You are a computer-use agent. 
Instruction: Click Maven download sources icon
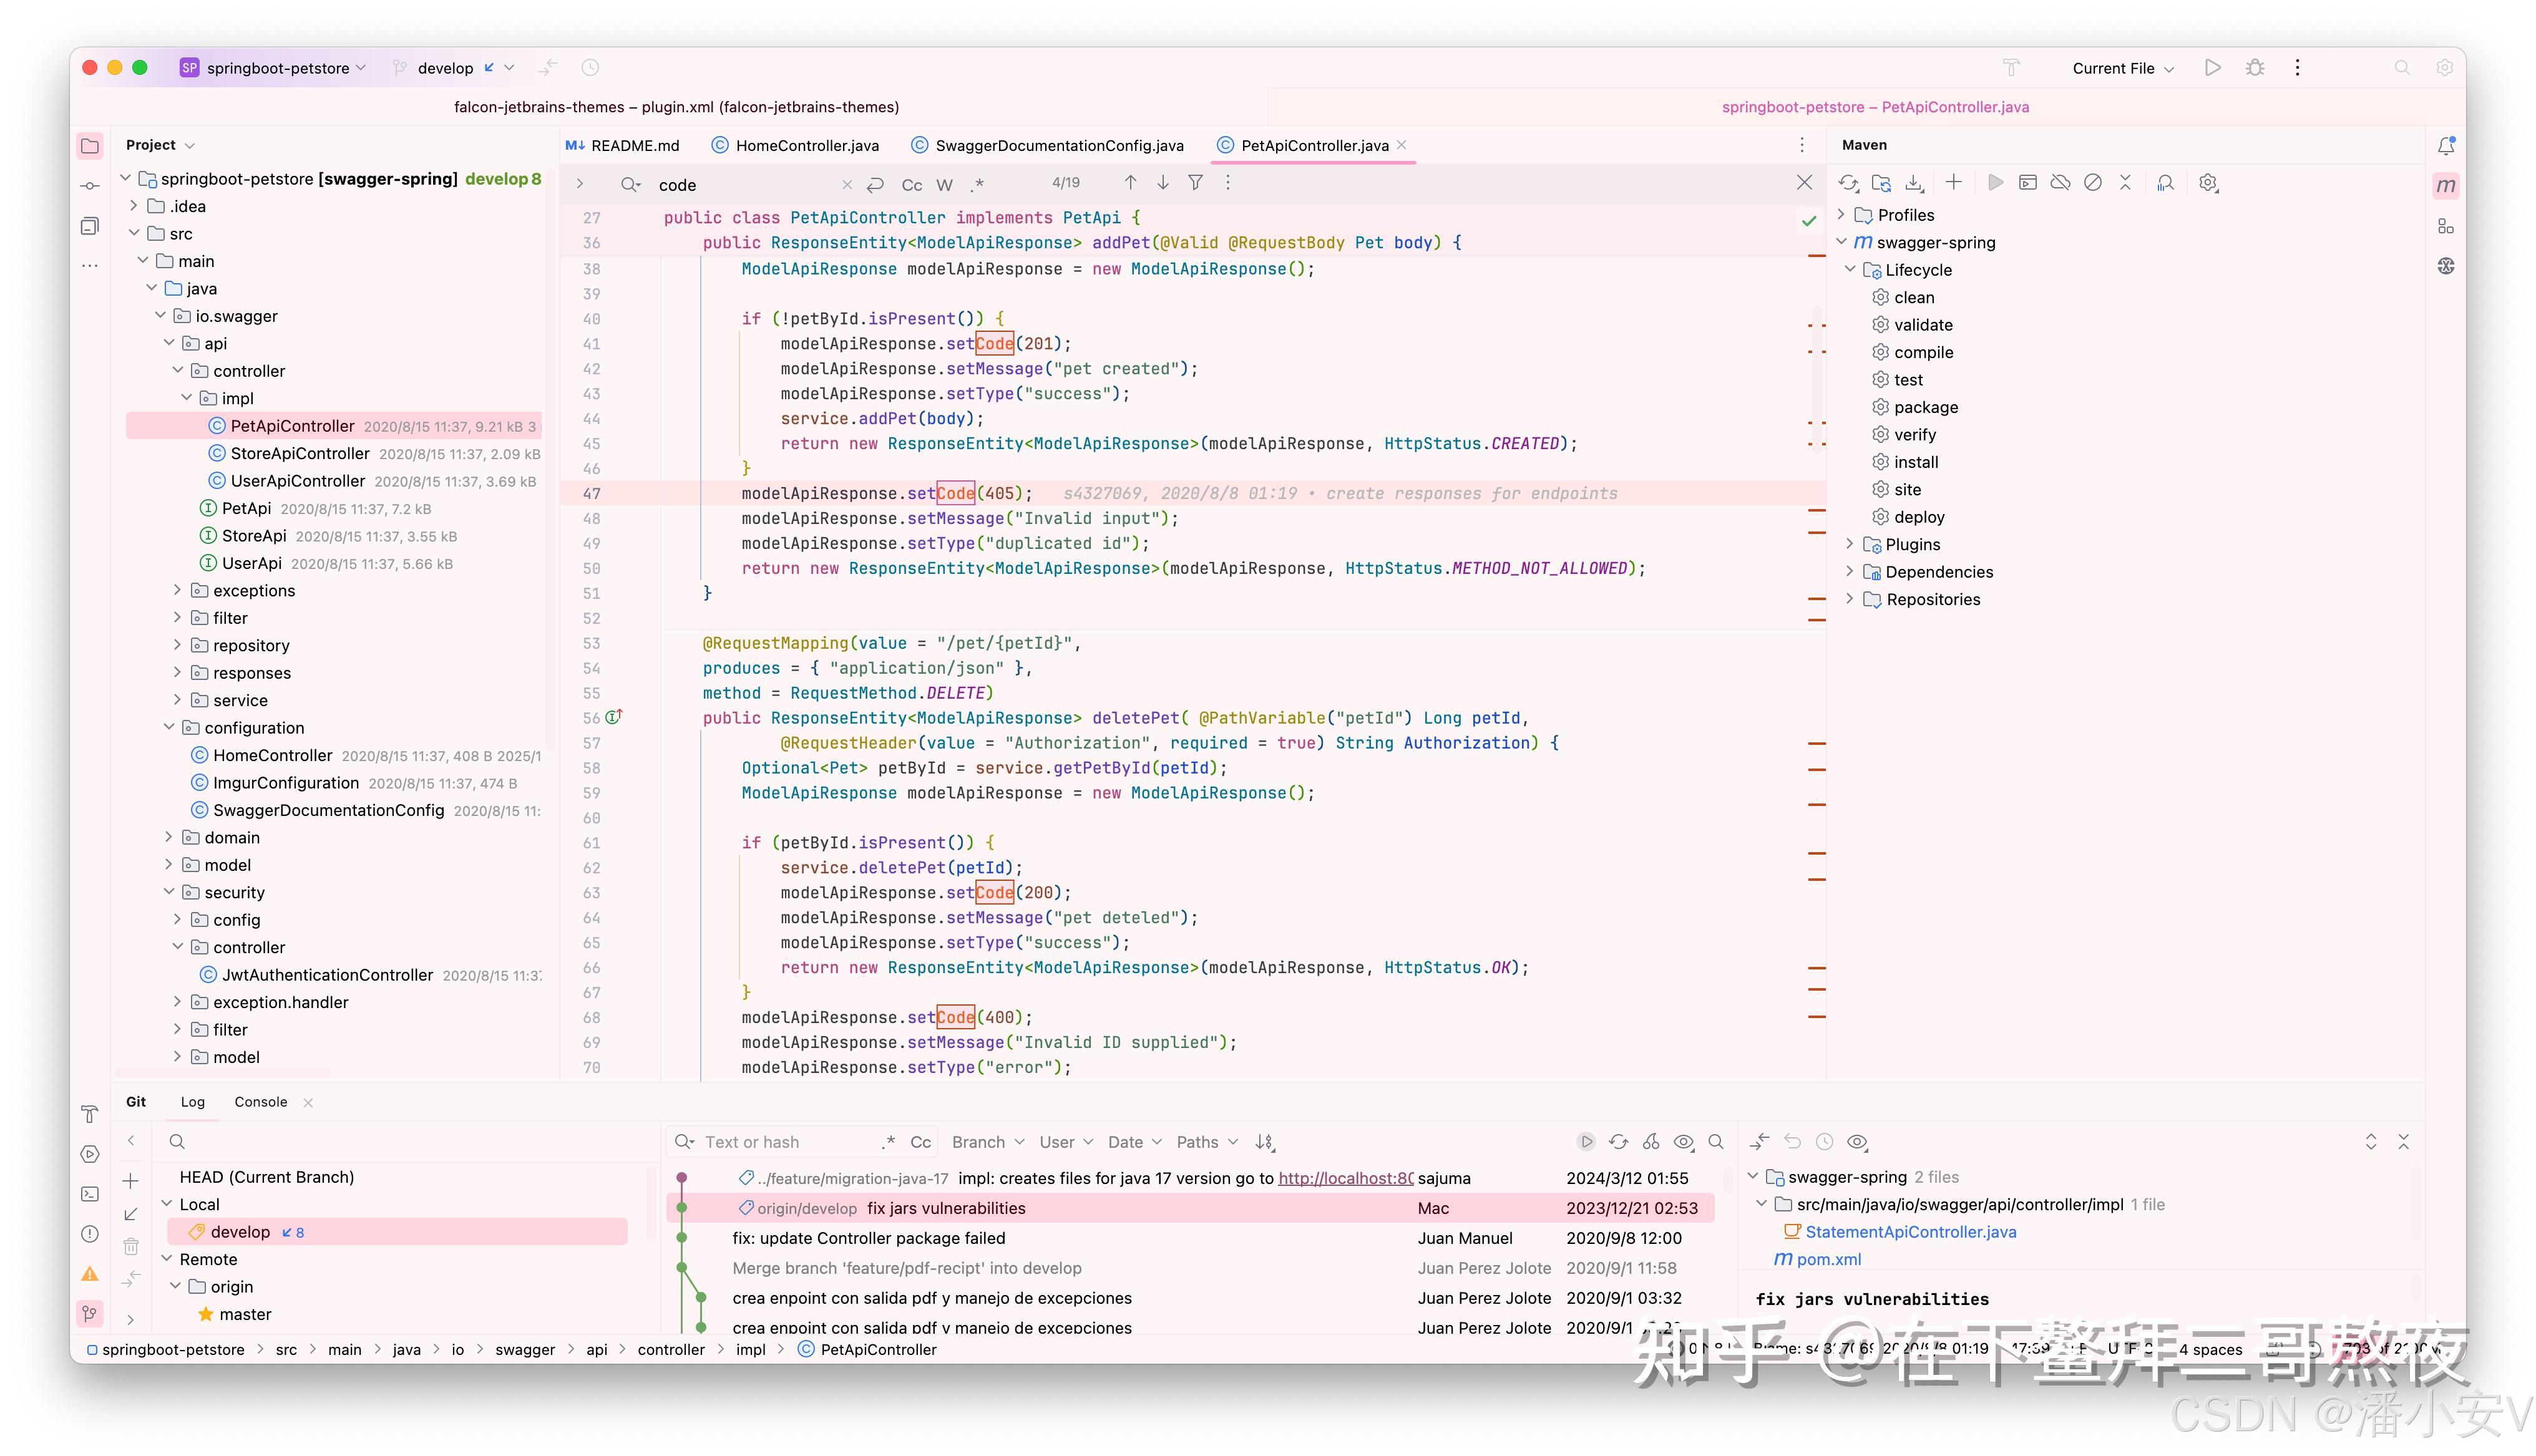tap(1914, 183)
